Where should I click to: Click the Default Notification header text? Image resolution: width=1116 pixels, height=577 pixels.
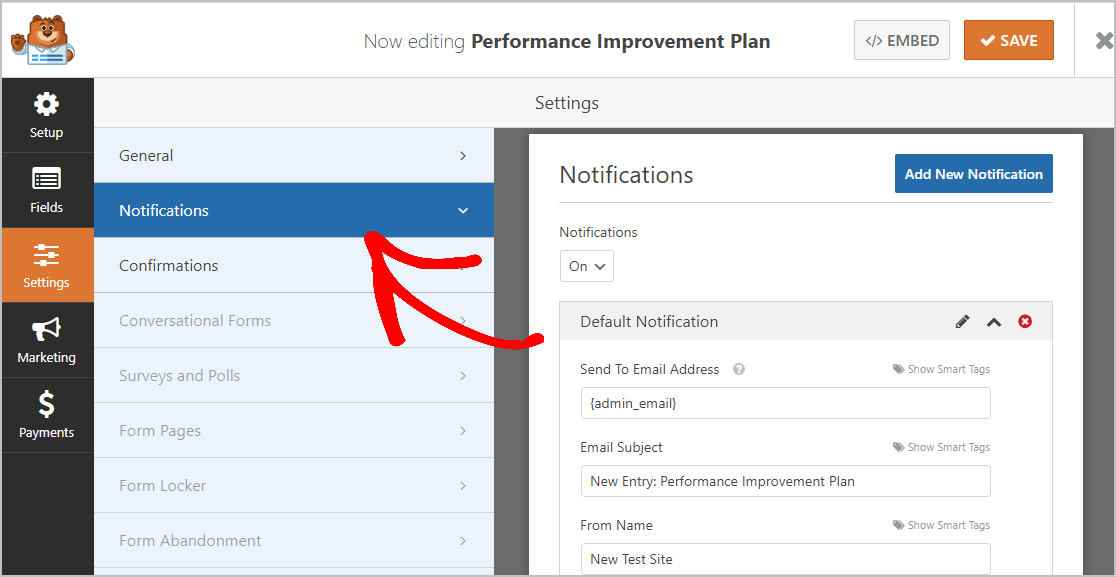[649, 322]
